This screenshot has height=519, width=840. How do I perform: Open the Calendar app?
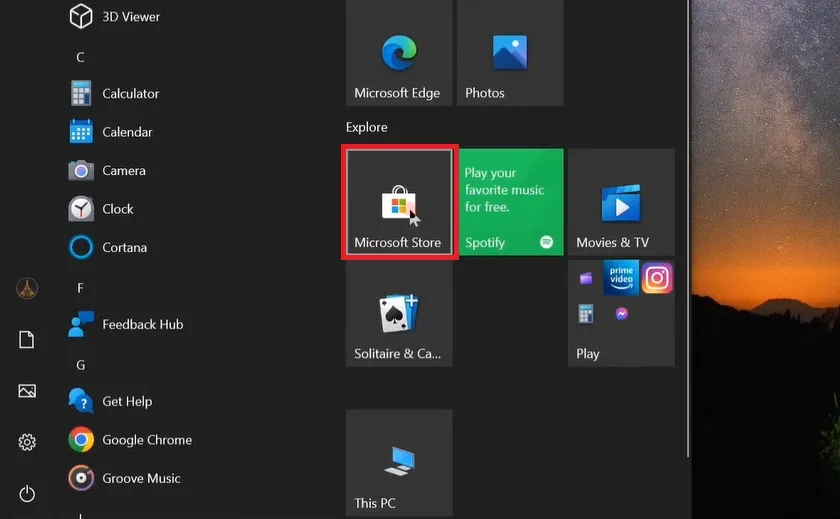(x=111, y=132)
